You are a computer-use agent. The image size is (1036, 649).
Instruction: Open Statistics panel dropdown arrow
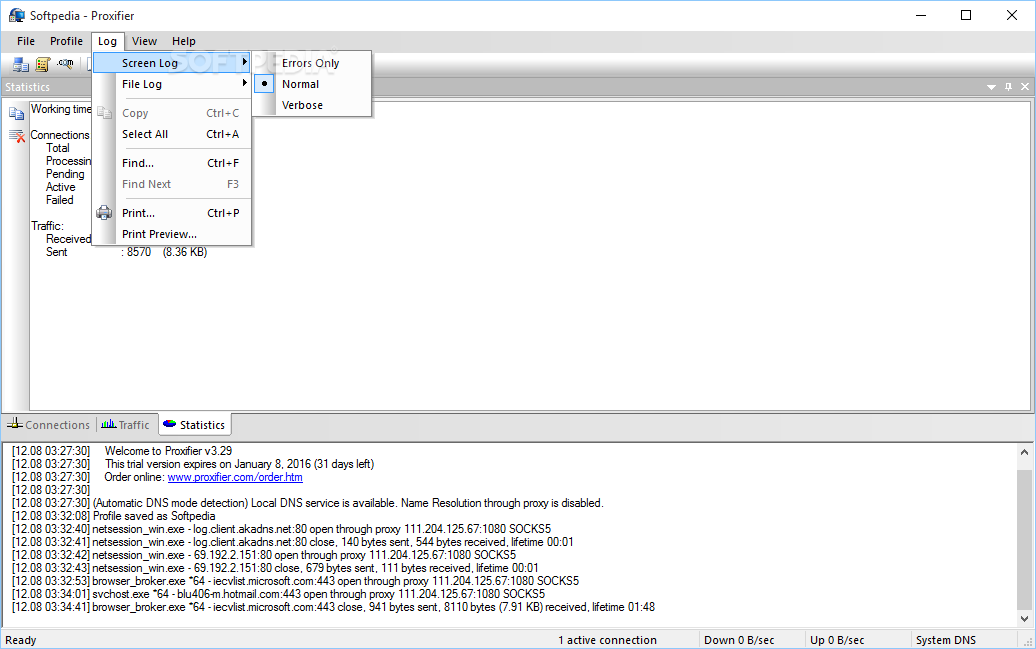click(991, 87)
